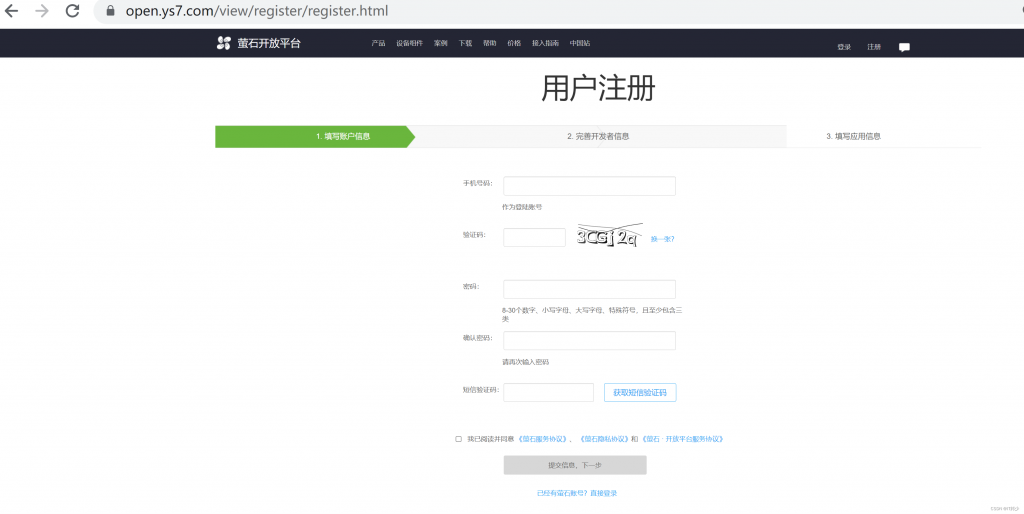Focus the 短信验证码 input field
The height and width of the screenshot is (514, 1024).
[x=549, y=393]
